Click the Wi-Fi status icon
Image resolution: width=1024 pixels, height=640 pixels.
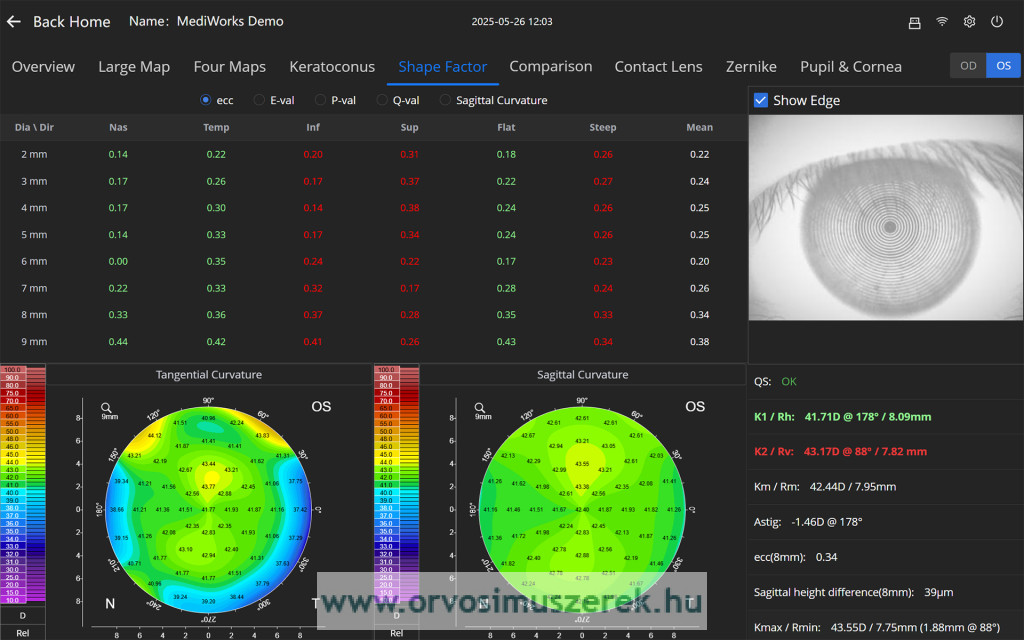click(x=942, y=22)
